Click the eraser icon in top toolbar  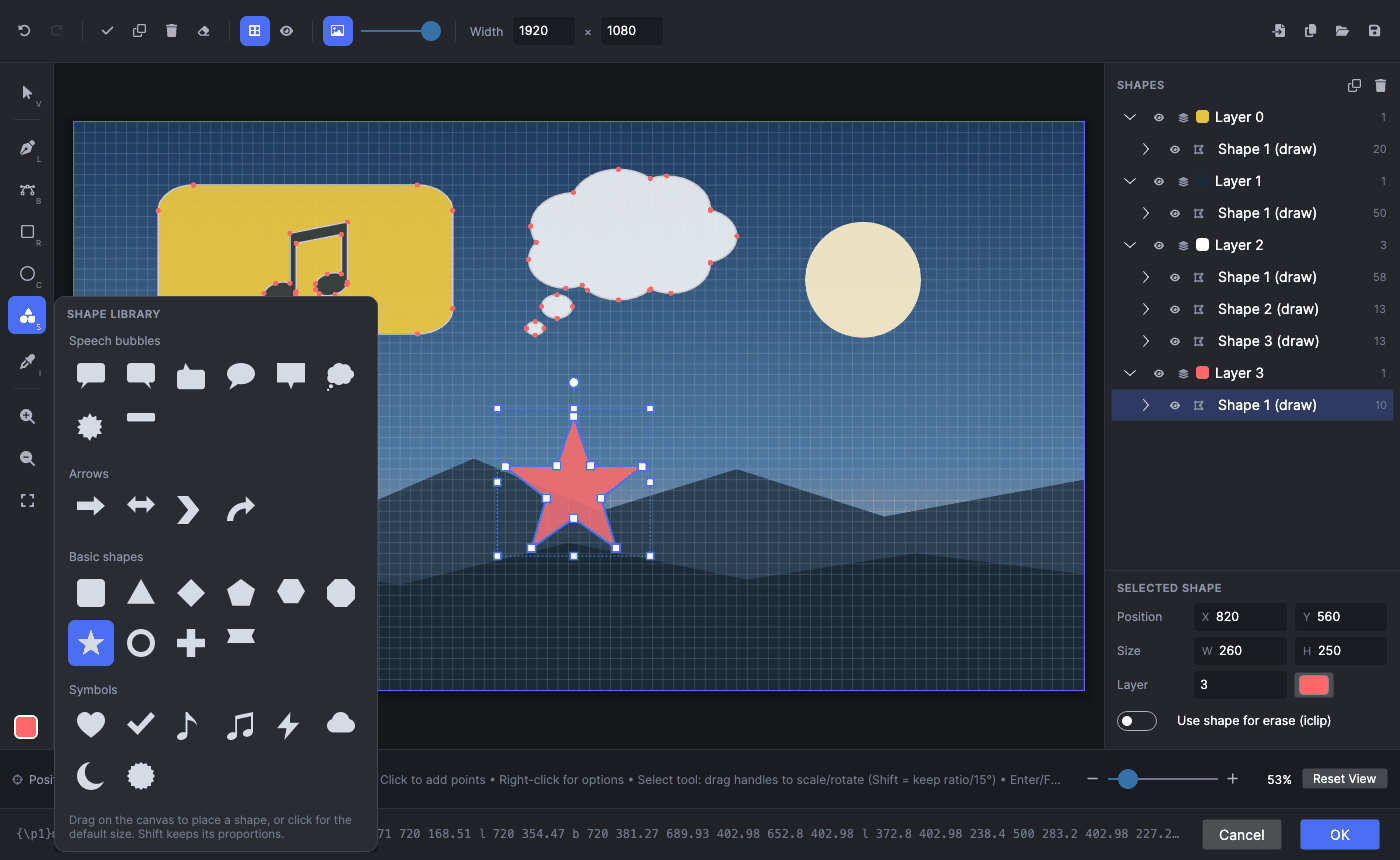coord(203,31)
